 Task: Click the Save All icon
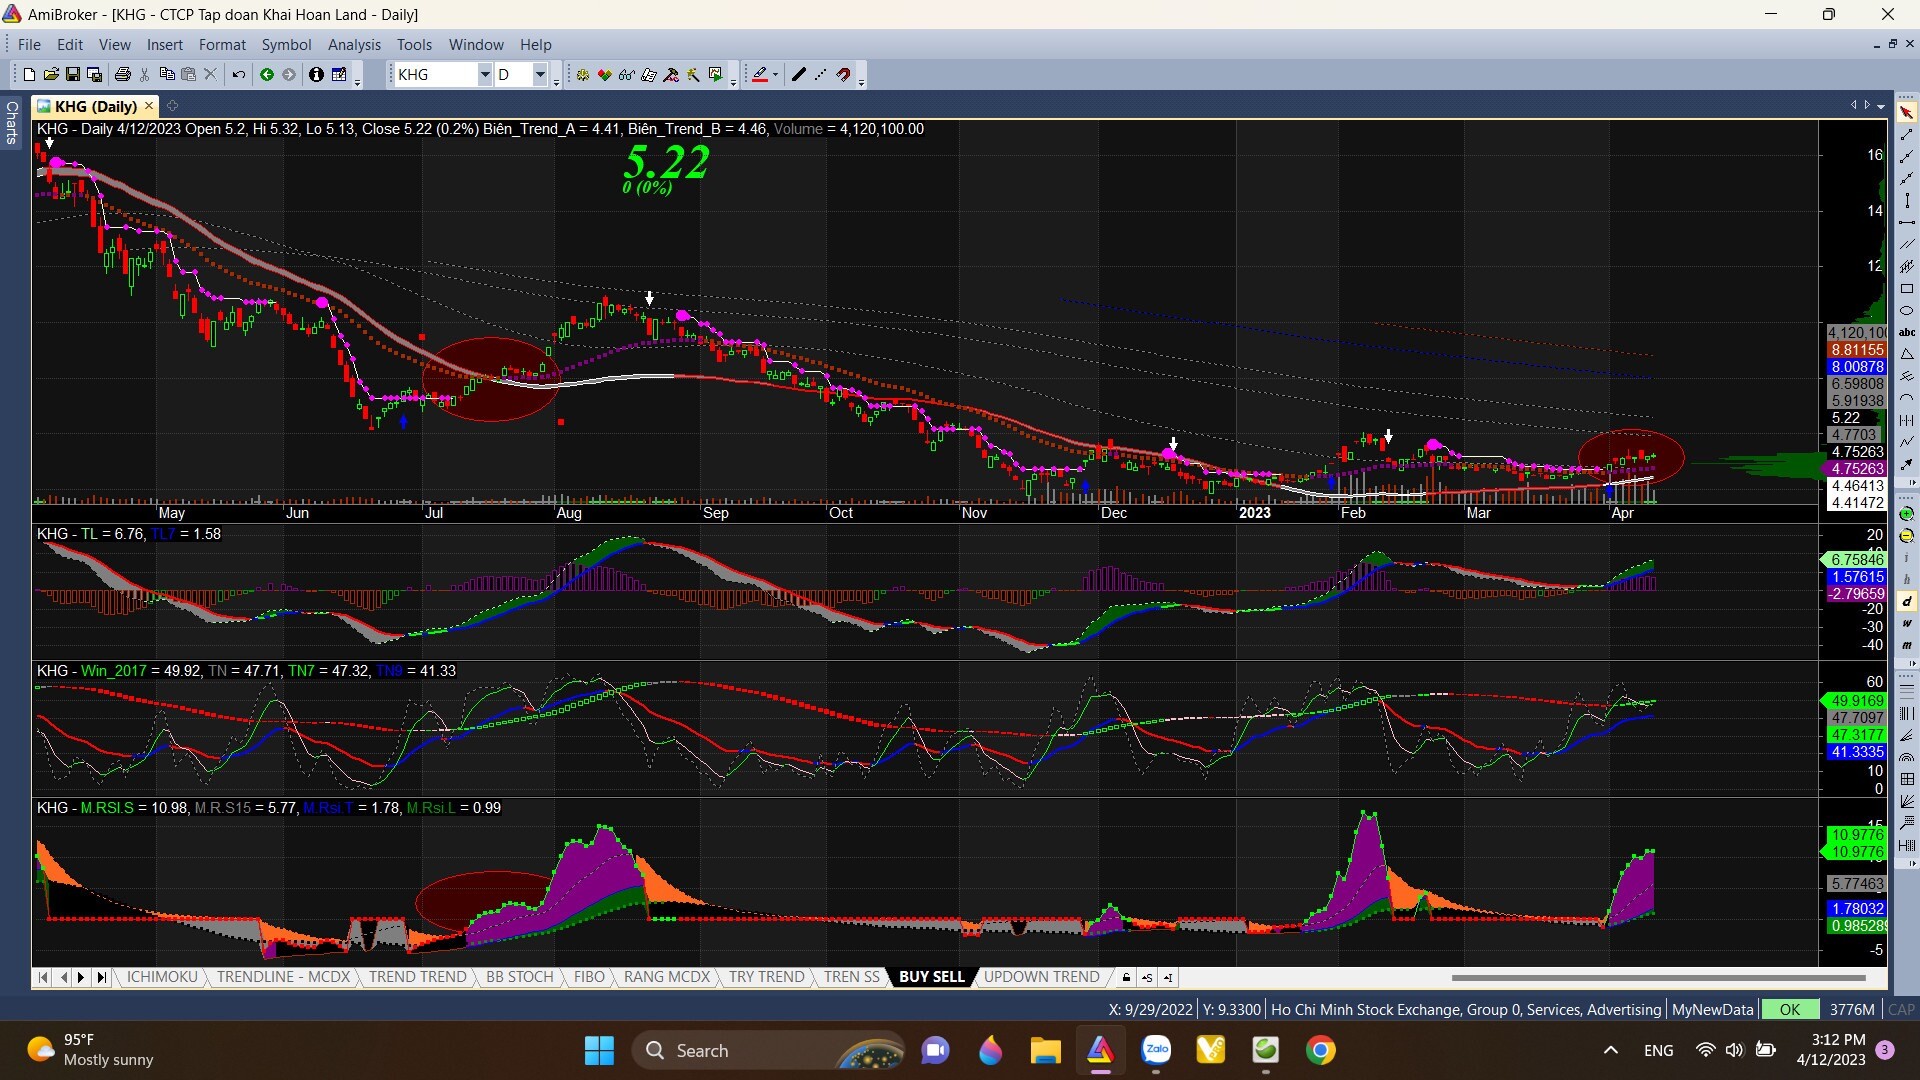[x=95, y=75]
